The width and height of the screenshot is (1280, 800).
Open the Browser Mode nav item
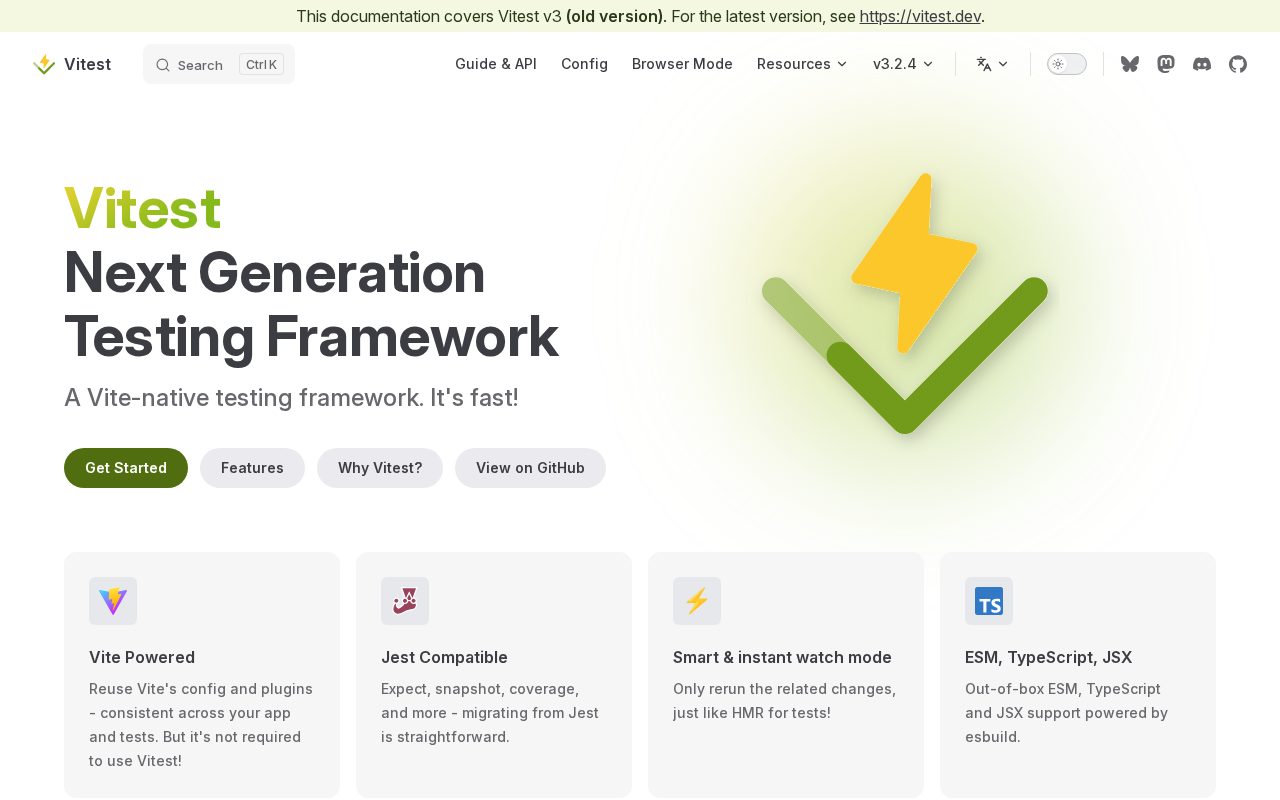[682, 64]
